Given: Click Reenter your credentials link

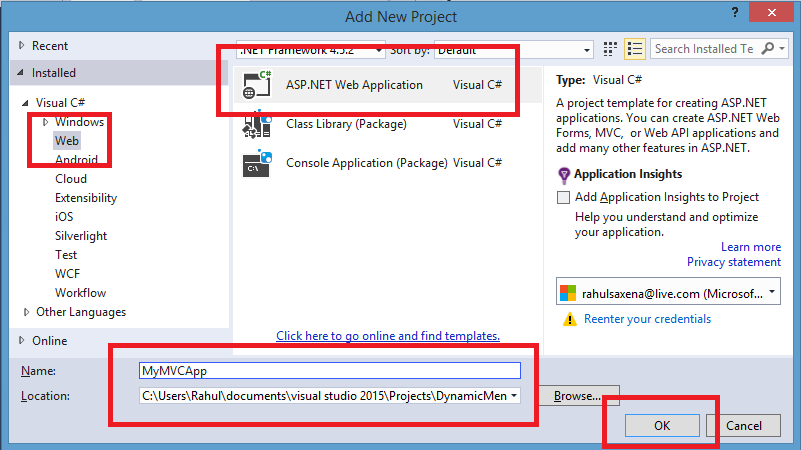Looking at the screenshot, I should 647,319.
